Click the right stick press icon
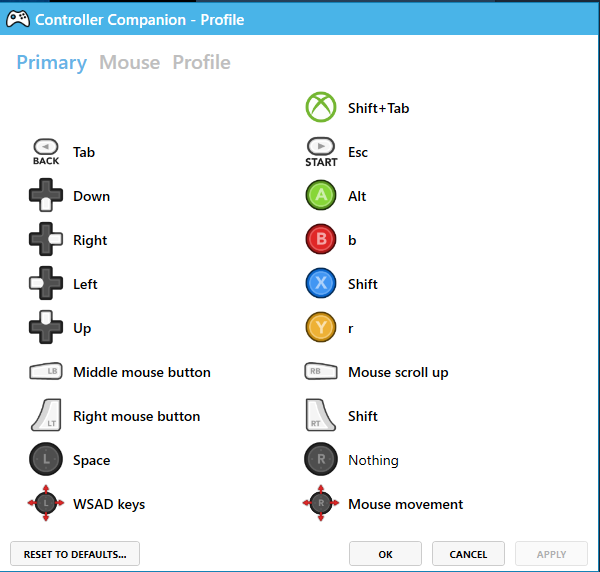600x572 pixels. (x=321, y=460)
